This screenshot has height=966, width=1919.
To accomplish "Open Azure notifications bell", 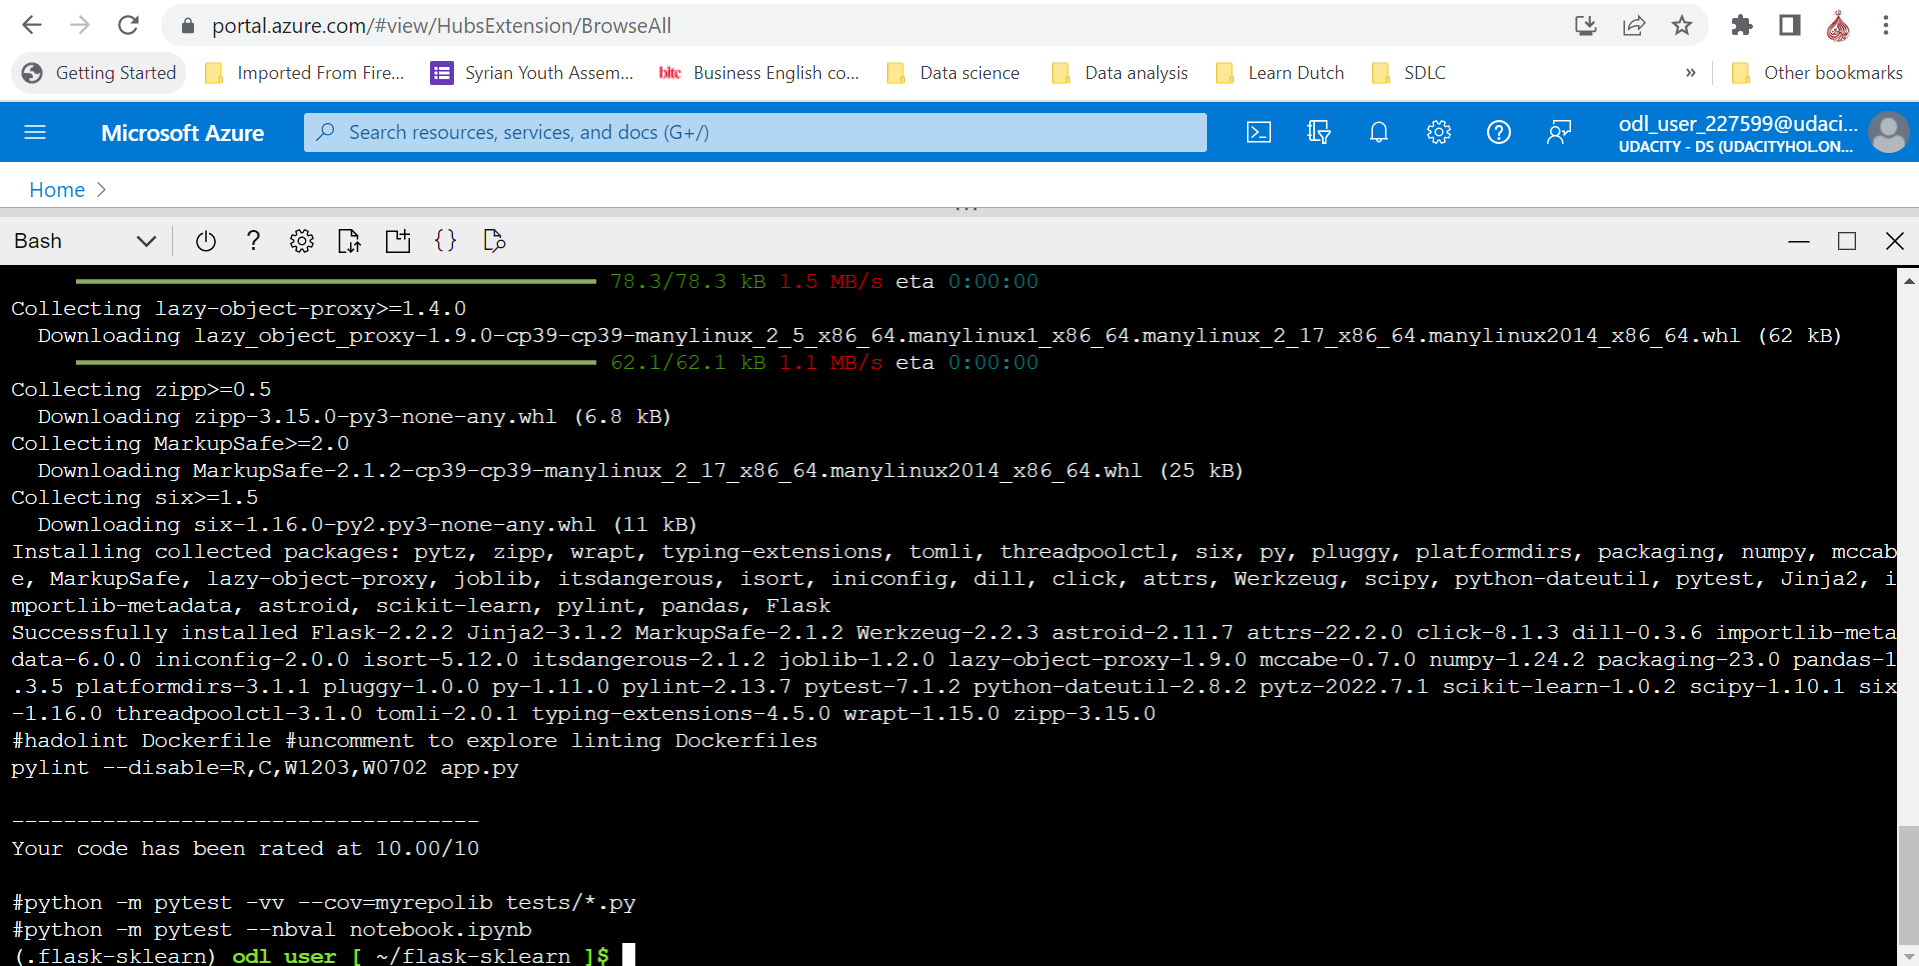I will (x=1379, y=132).
